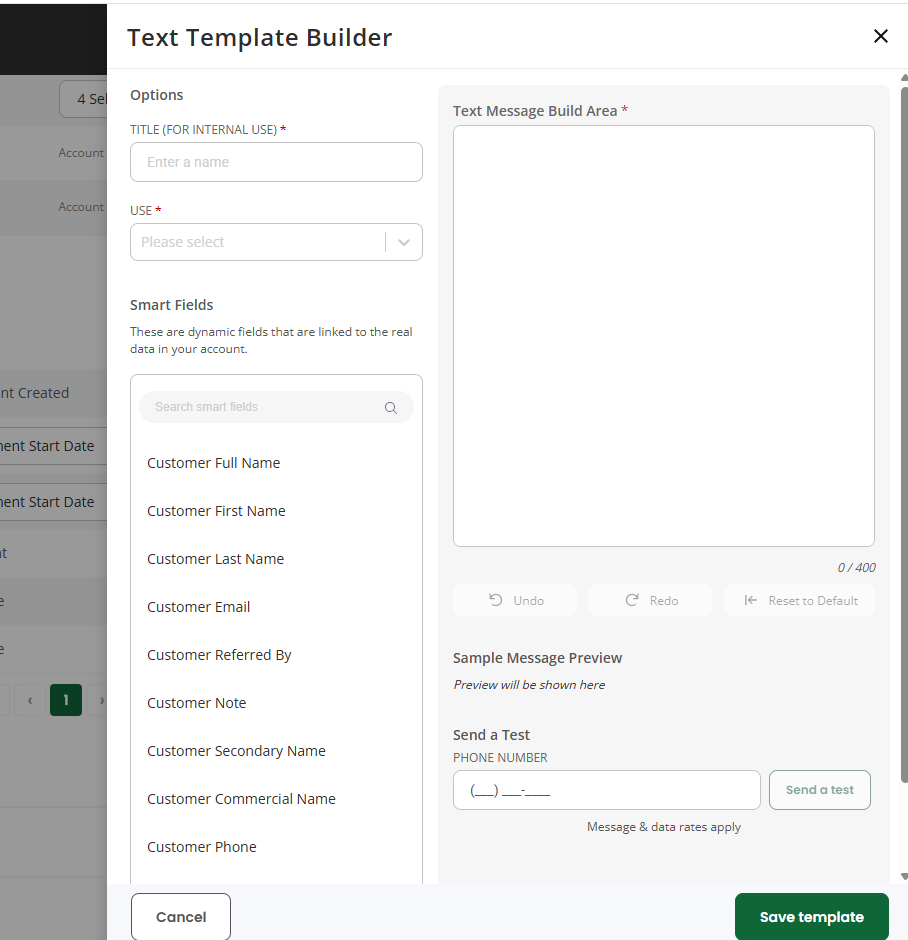Click the Redo button
Image resolution: width=908 pixels, height=940 pixels.
pos(650,600)
